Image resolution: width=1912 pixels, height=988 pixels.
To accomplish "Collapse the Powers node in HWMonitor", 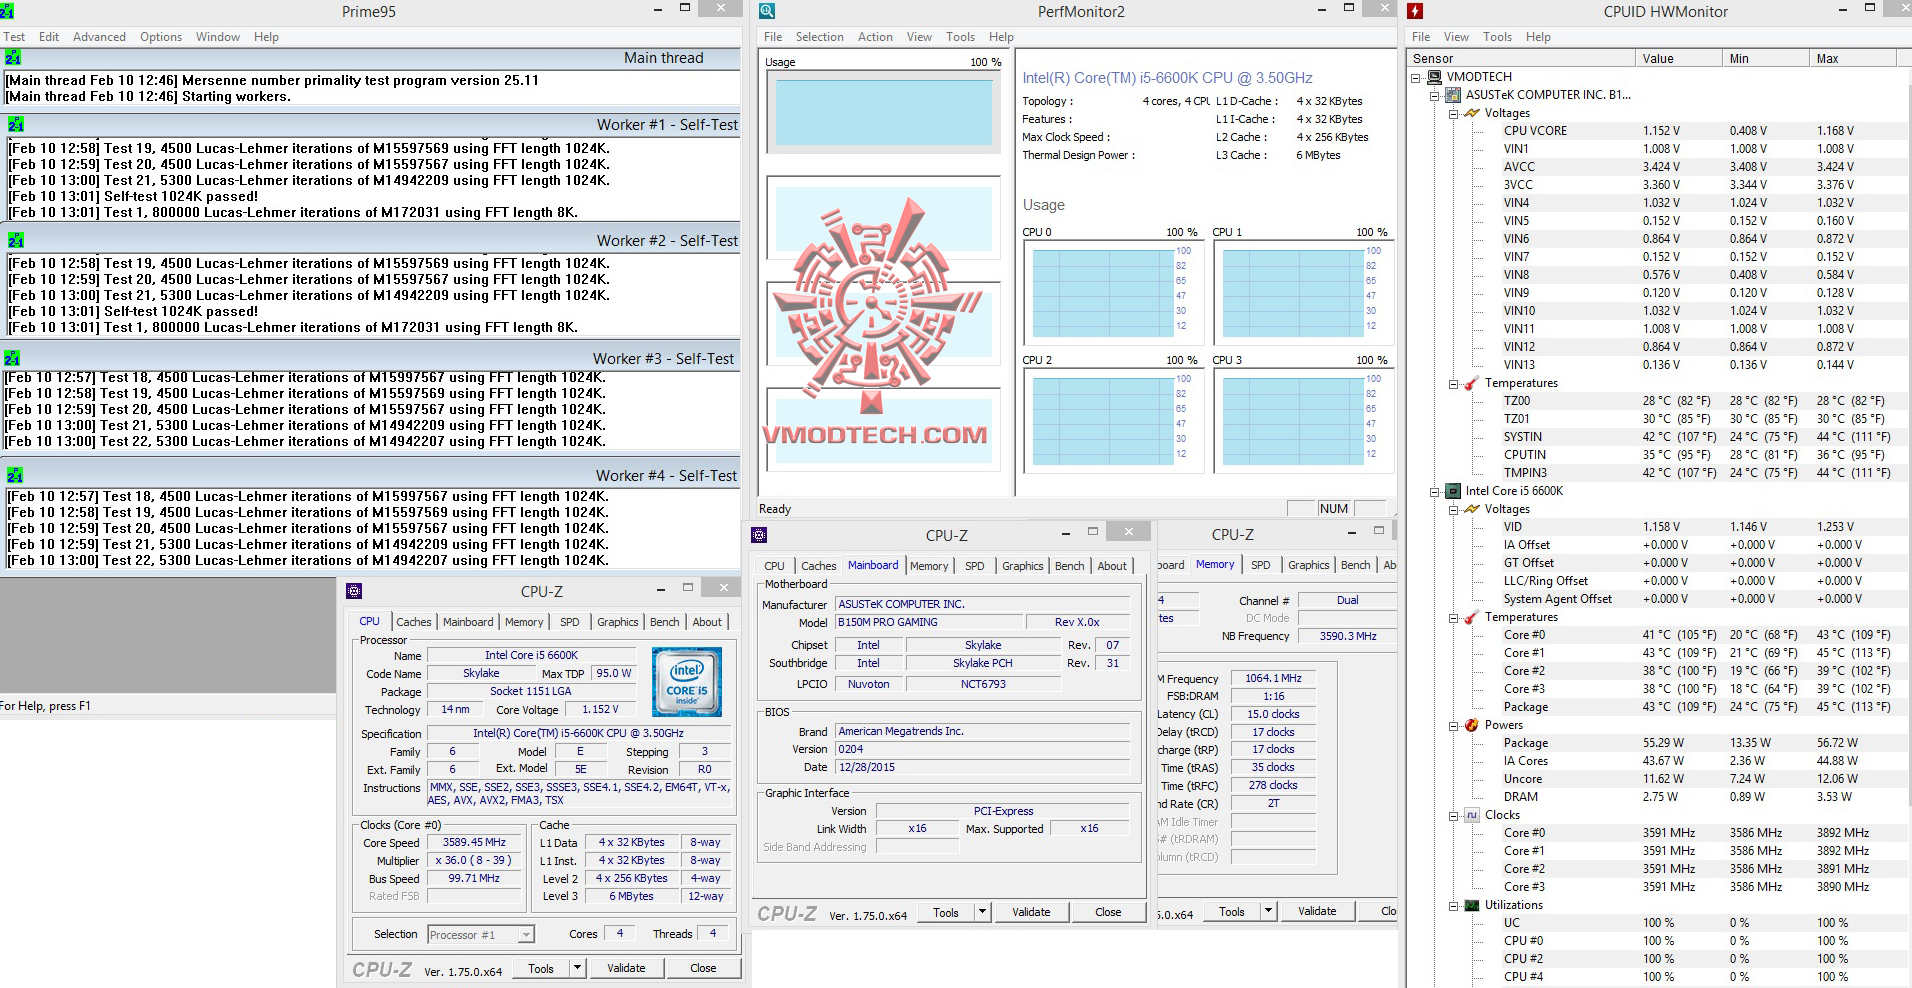I will click(1454, 726).
